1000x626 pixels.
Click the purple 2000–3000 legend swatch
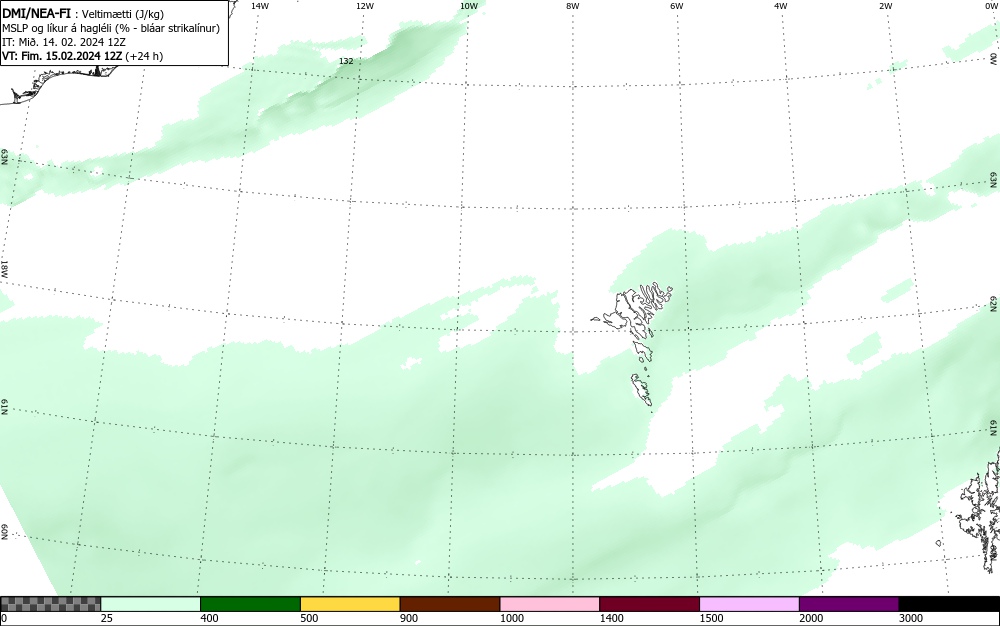point(849,604)
